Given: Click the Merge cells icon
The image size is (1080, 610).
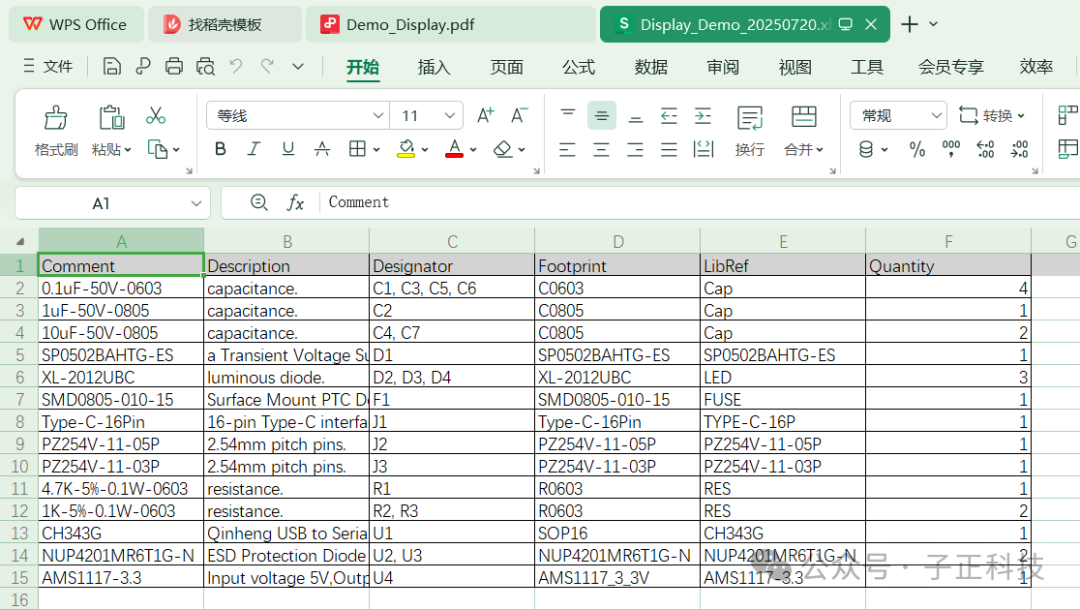Looking at the screenshot, I should pos(803,117).
